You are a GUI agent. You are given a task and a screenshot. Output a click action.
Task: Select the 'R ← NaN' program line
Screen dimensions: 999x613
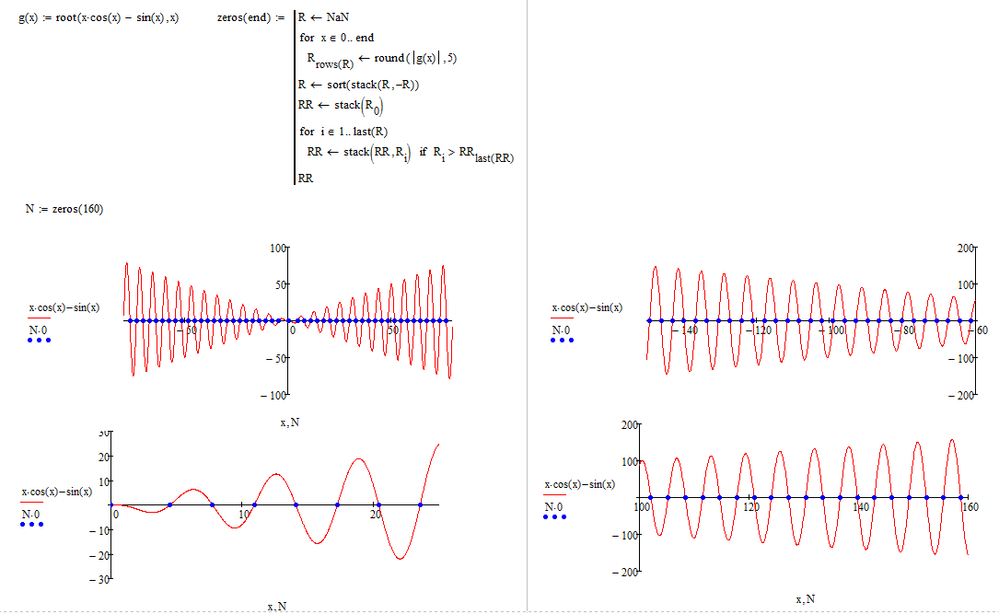point(324,17)
